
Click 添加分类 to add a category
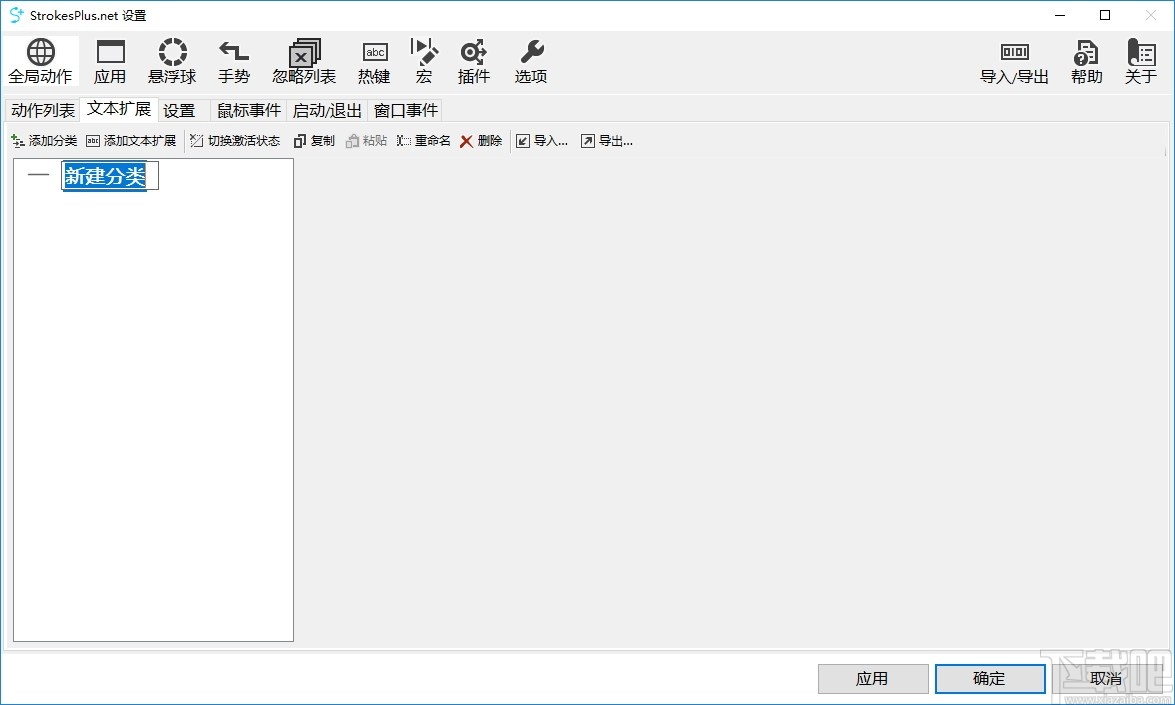click(43, 140)
